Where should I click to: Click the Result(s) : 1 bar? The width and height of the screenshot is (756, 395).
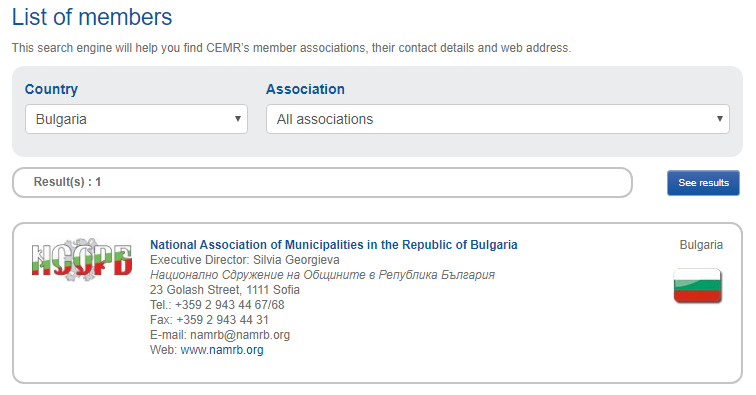click(x=322, y=182)
